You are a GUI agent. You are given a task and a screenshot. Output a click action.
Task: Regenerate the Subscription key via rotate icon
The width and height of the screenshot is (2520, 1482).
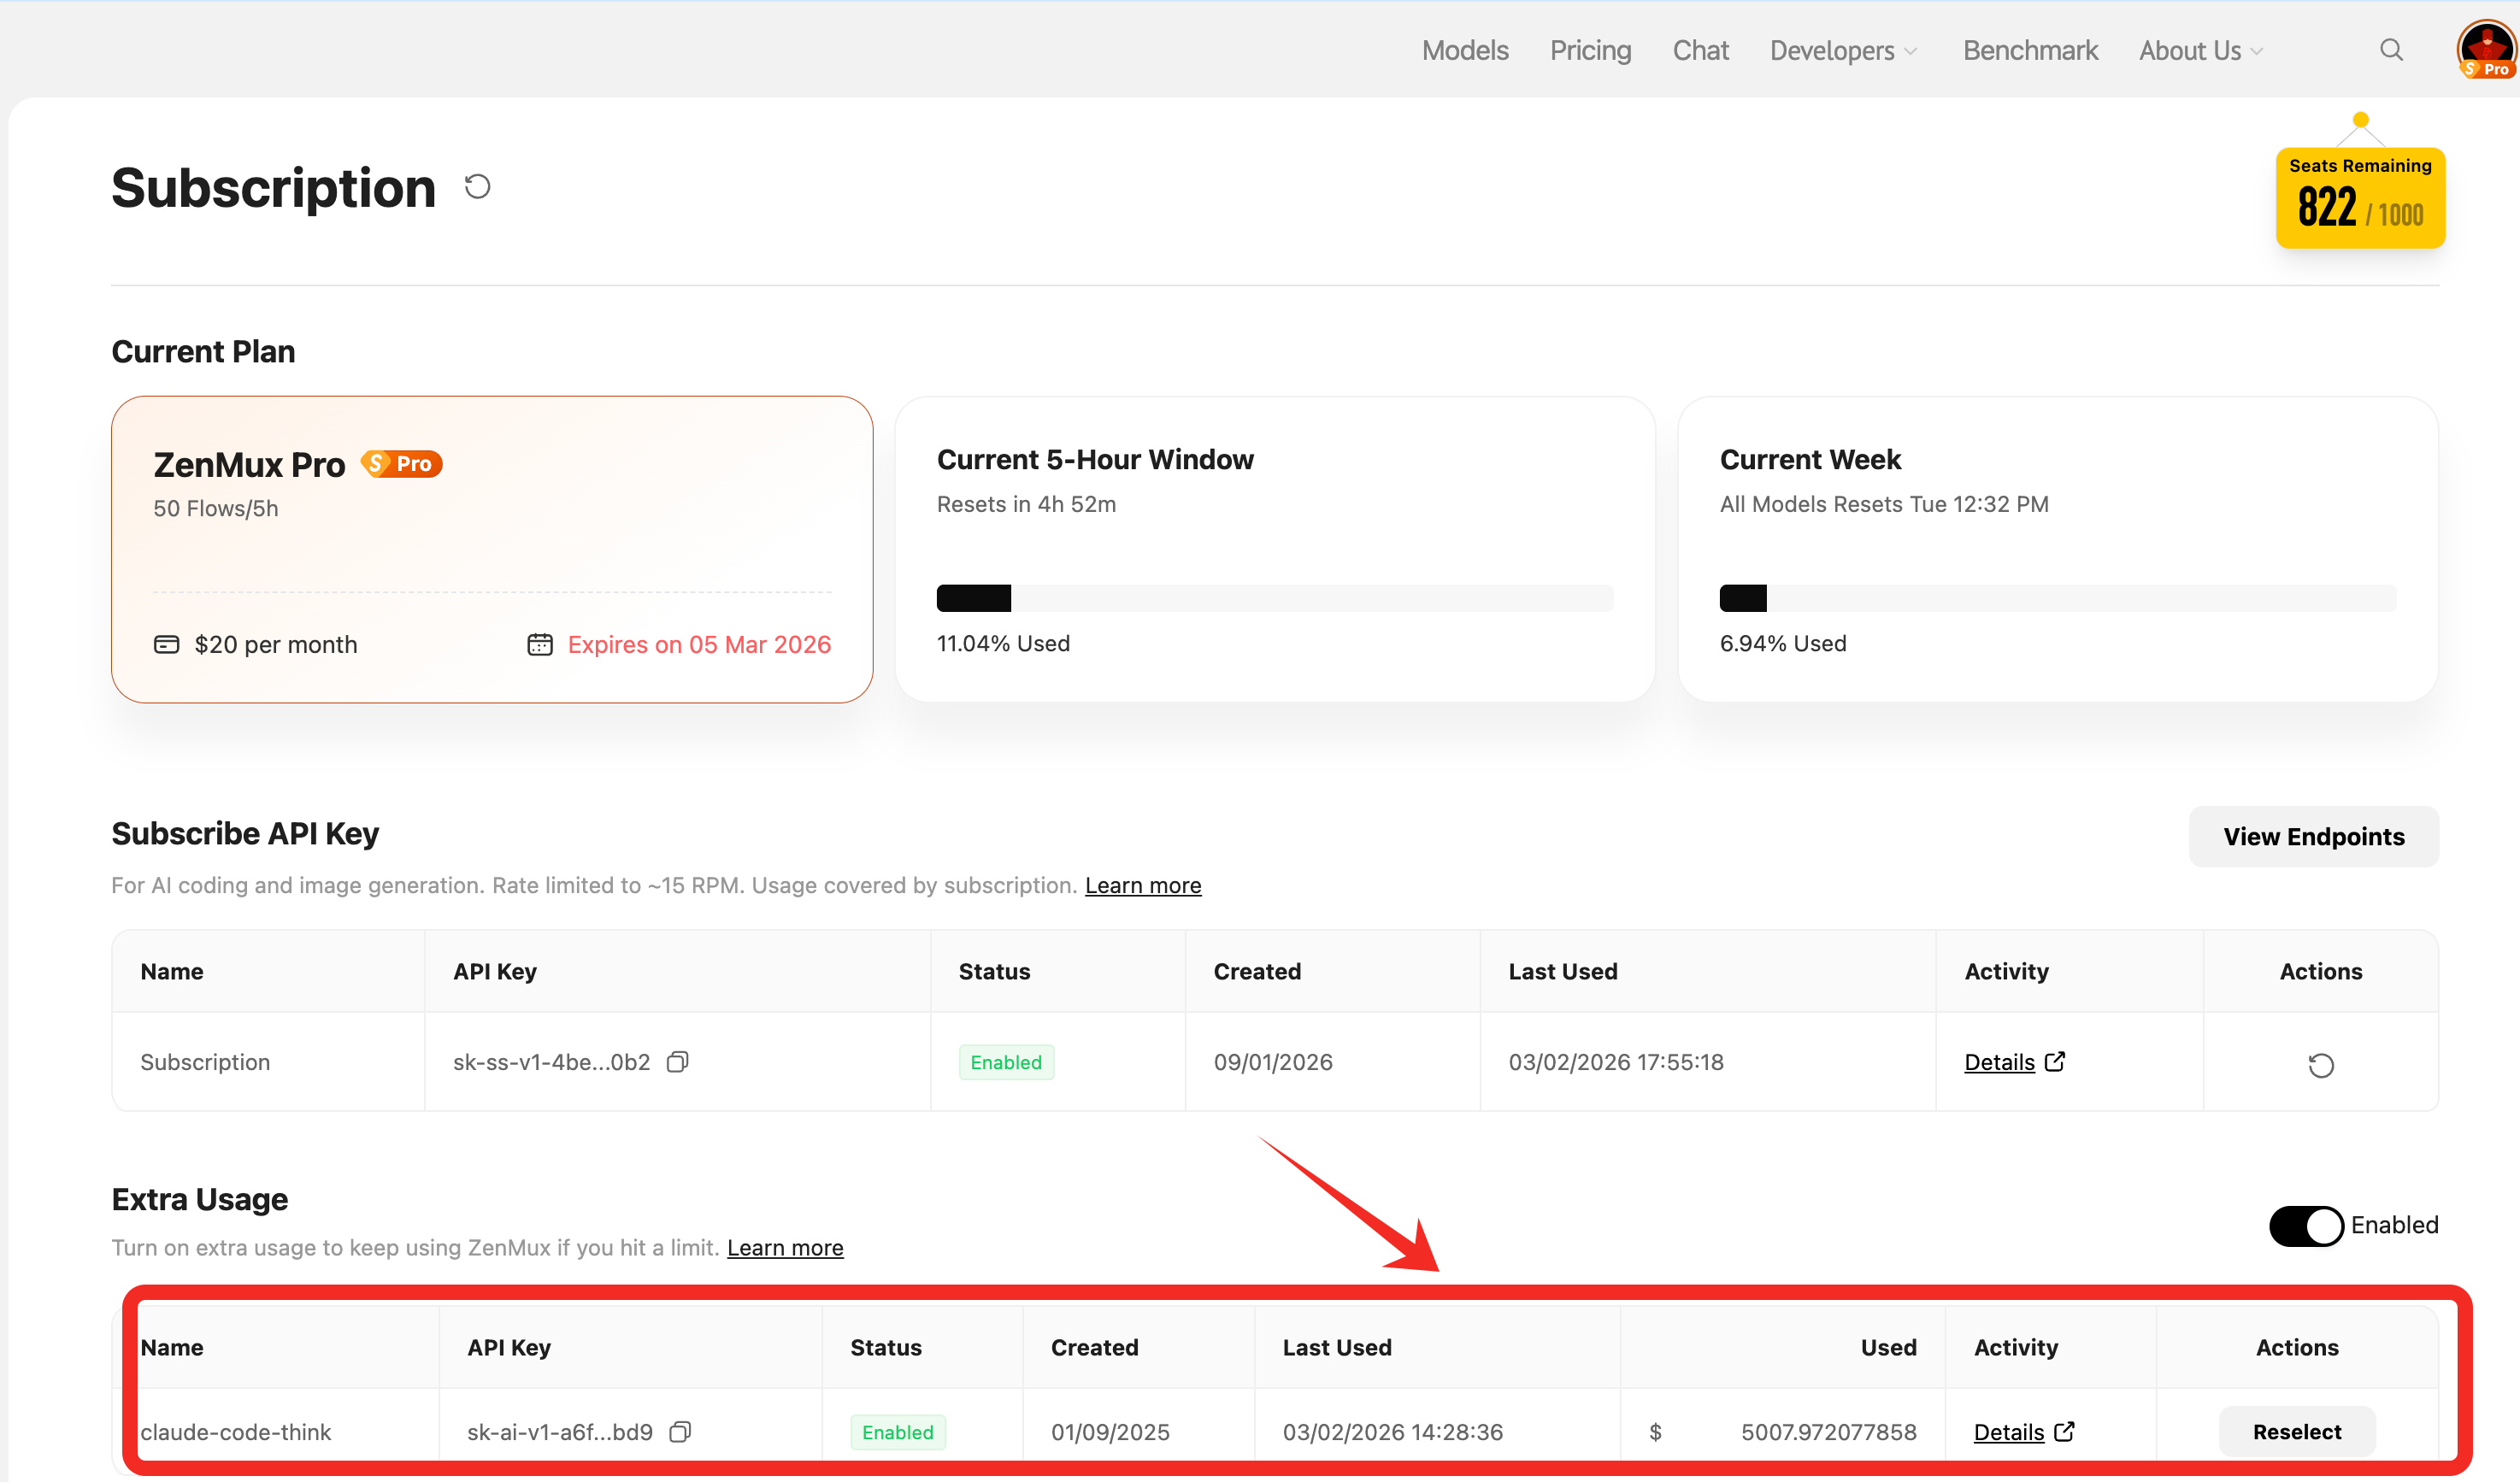pyautogui.click(x=2320, y=1065)
